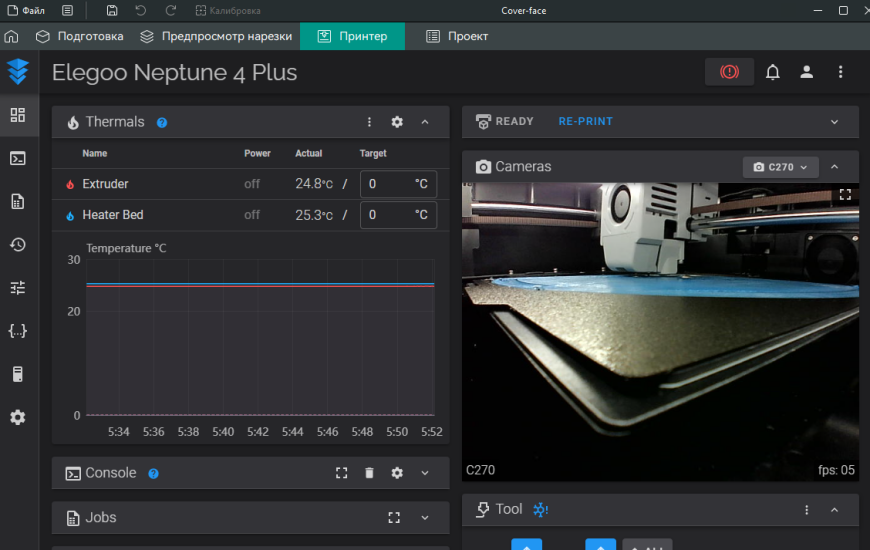Collapse the Thermals panel
This screenshot has height=550, width=870.
point(425,122)
